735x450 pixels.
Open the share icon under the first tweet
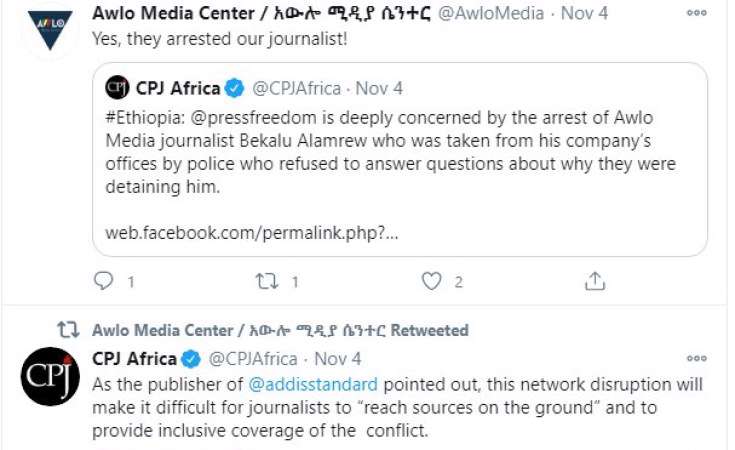pyautogui.click(x=595, y=281)
